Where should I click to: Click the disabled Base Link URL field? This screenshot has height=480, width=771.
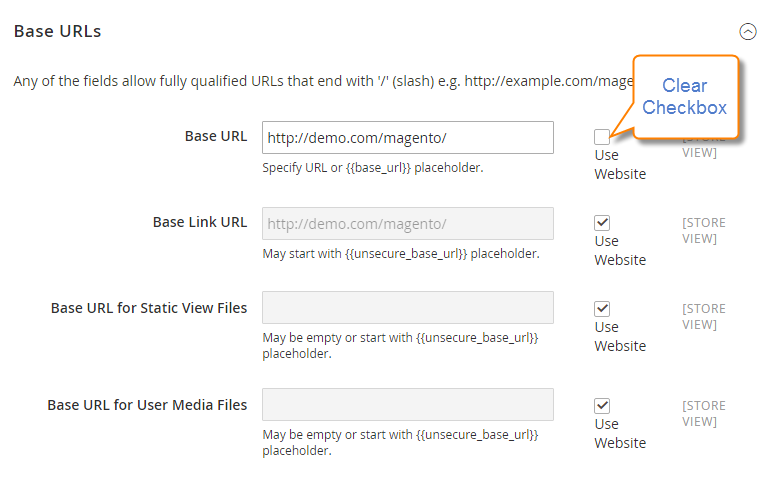point(407,223)
